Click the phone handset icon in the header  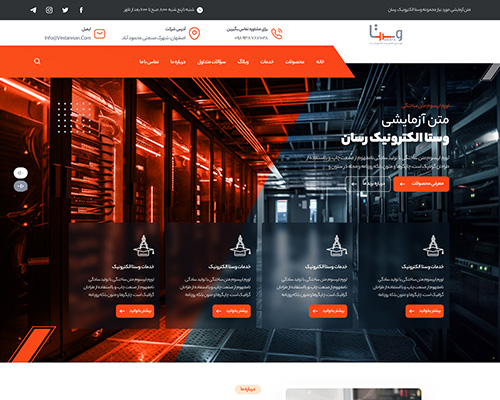pos(277,34)
